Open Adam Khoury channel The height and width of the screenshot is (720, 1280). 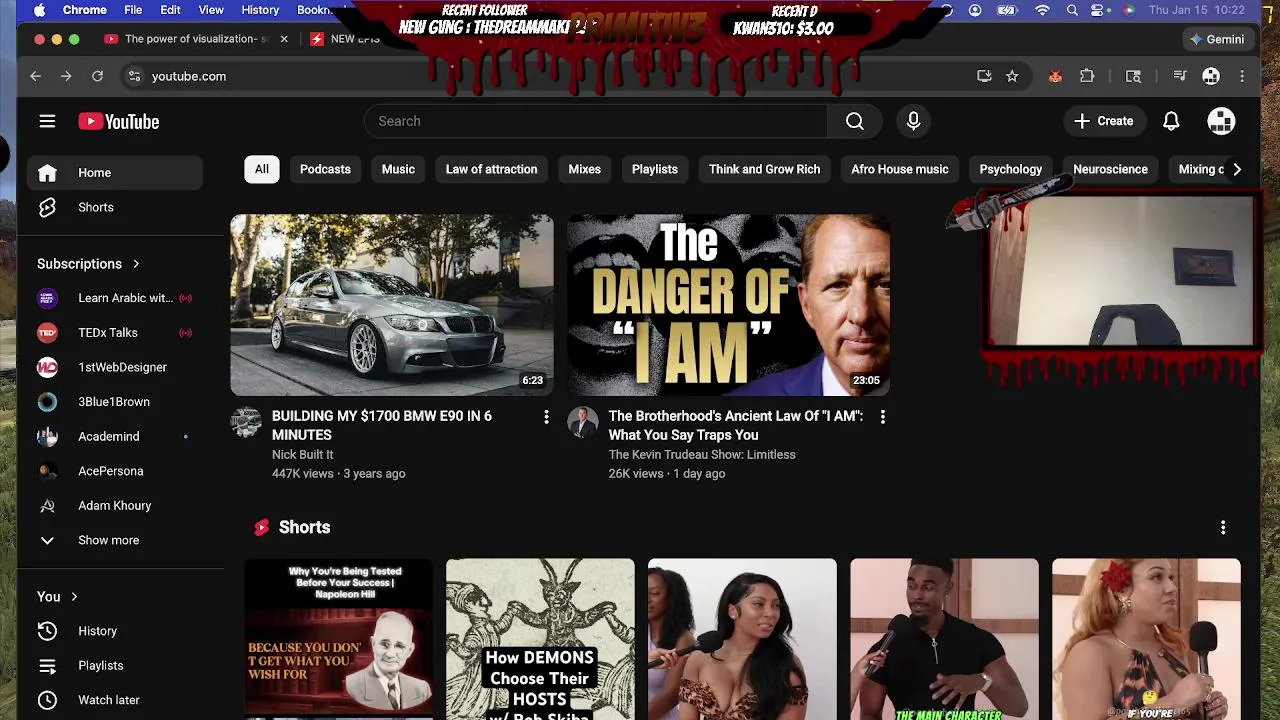pyautogui.click(x=114, y=505)
